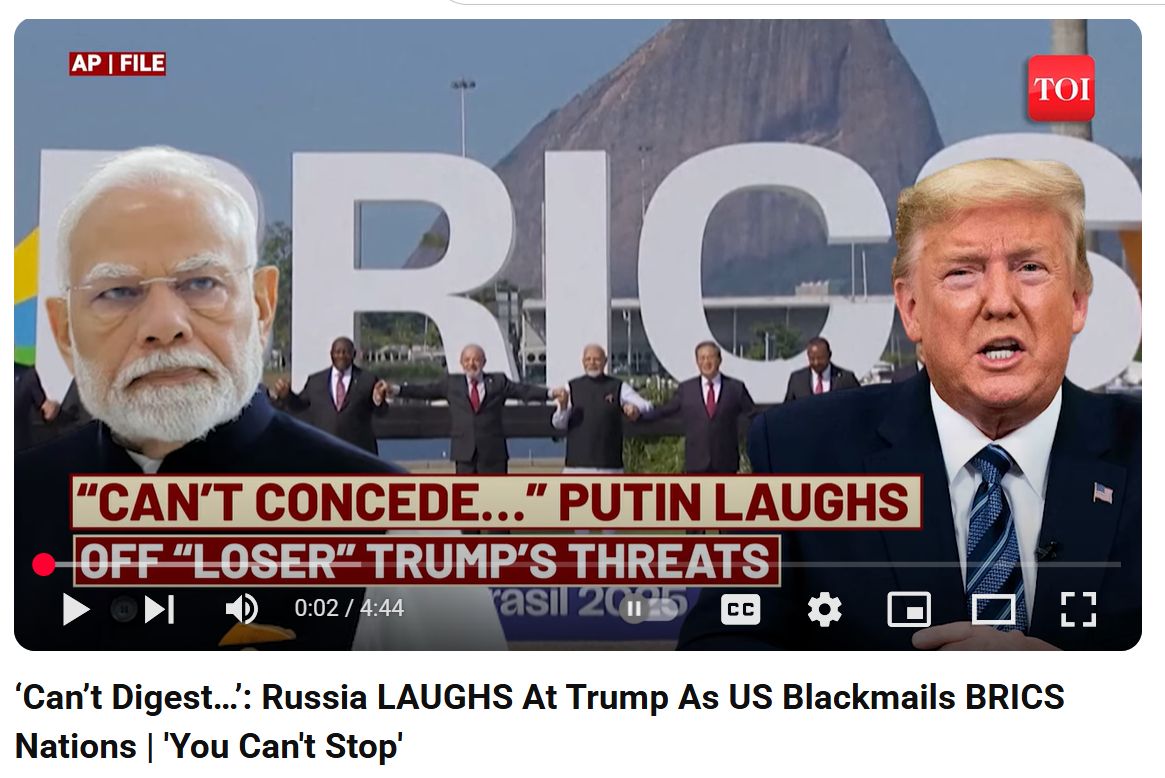
Task: Click the BRICS leaders in the video frame
Action: click(x=578, y=403)
